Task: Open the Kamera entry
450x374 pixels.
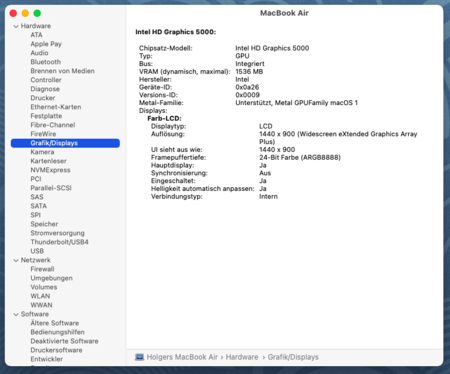Action: [x=42, y=152]
